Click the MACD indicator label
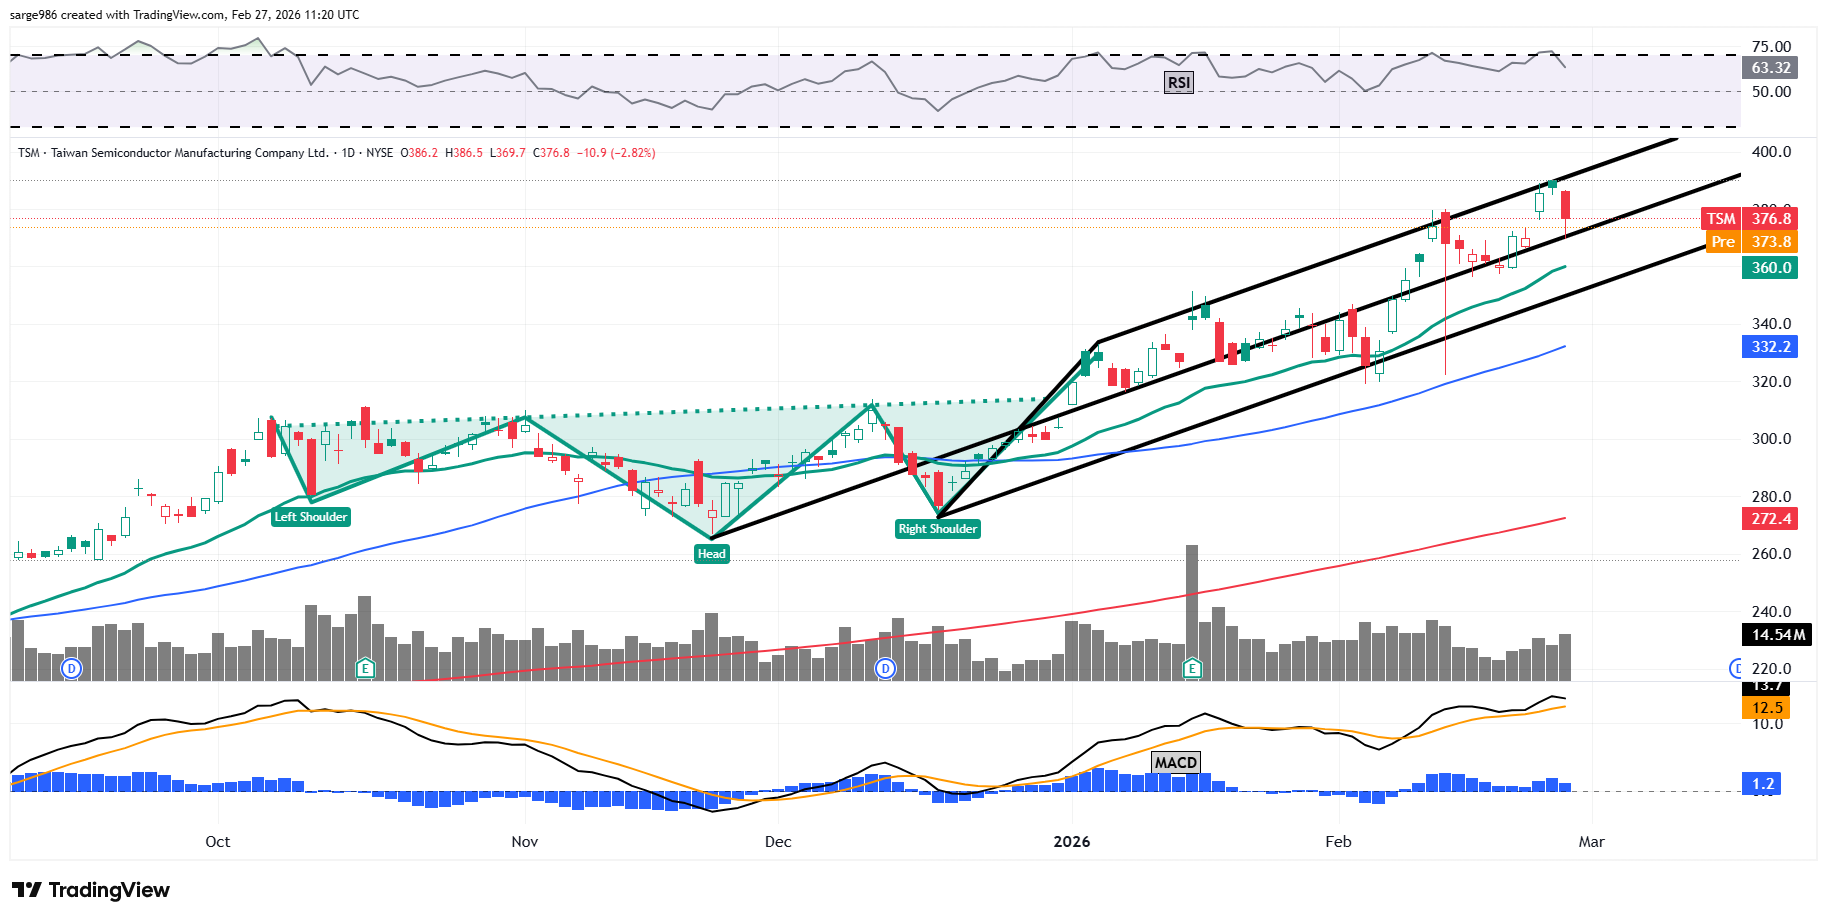 [x=1175, y=762]
